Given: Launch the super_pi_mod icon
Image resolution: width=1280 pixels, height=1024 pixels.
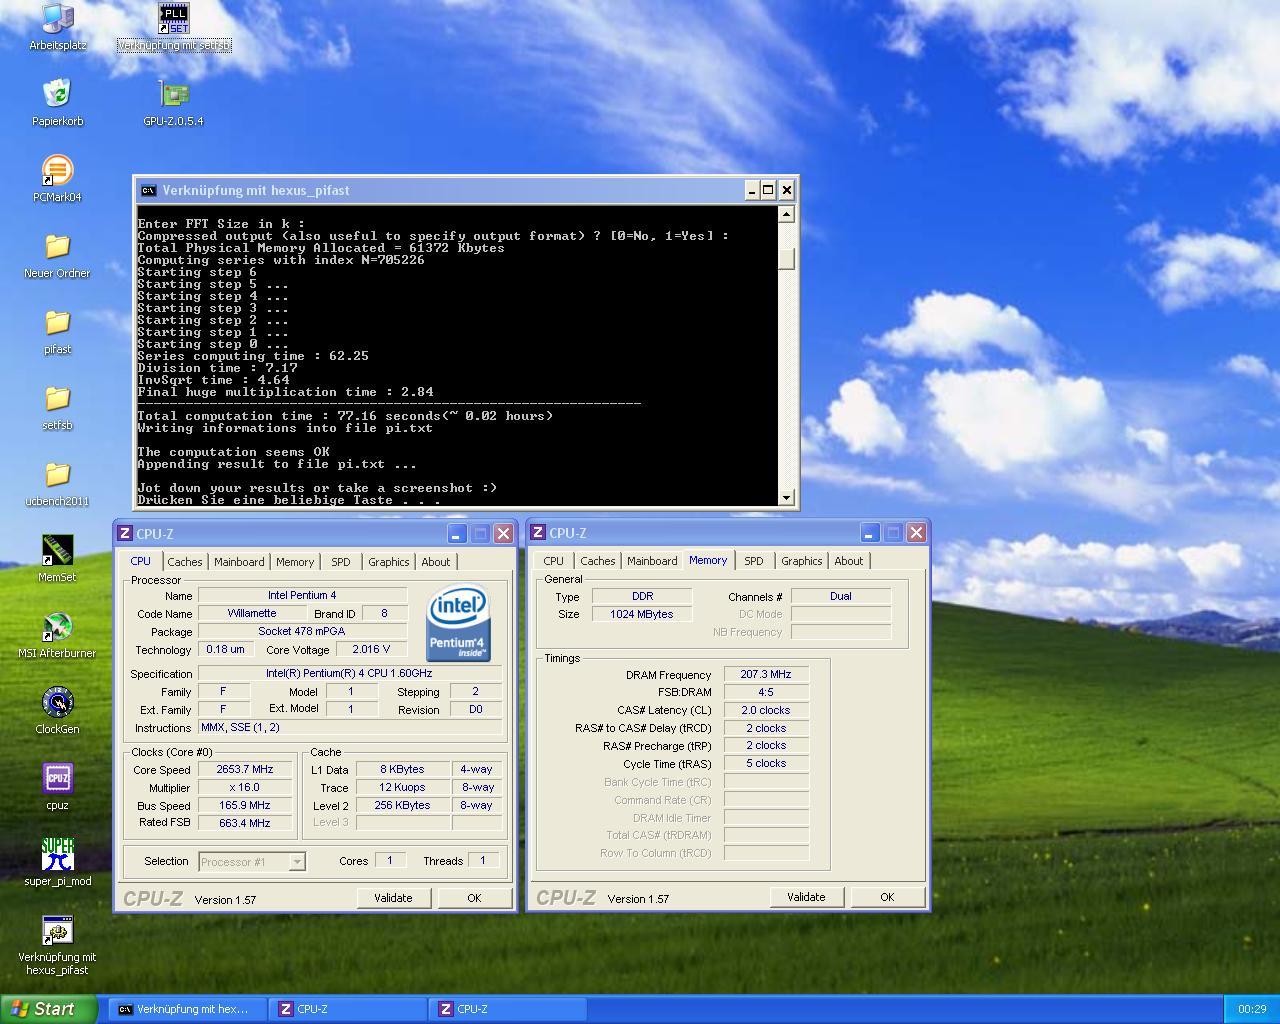Looking at the screenshot, I should [57, 863].
